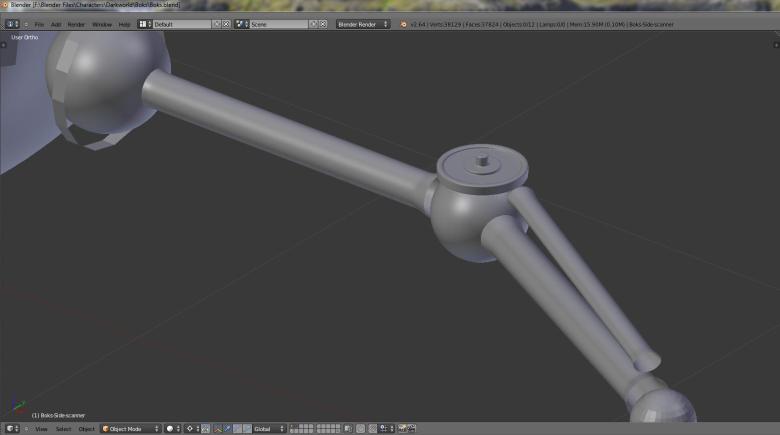Image resolution: width=780 pixels, height=435 pixels.
Task: Expand the Object Mode dropdown
Action: (x=130, y=429)
